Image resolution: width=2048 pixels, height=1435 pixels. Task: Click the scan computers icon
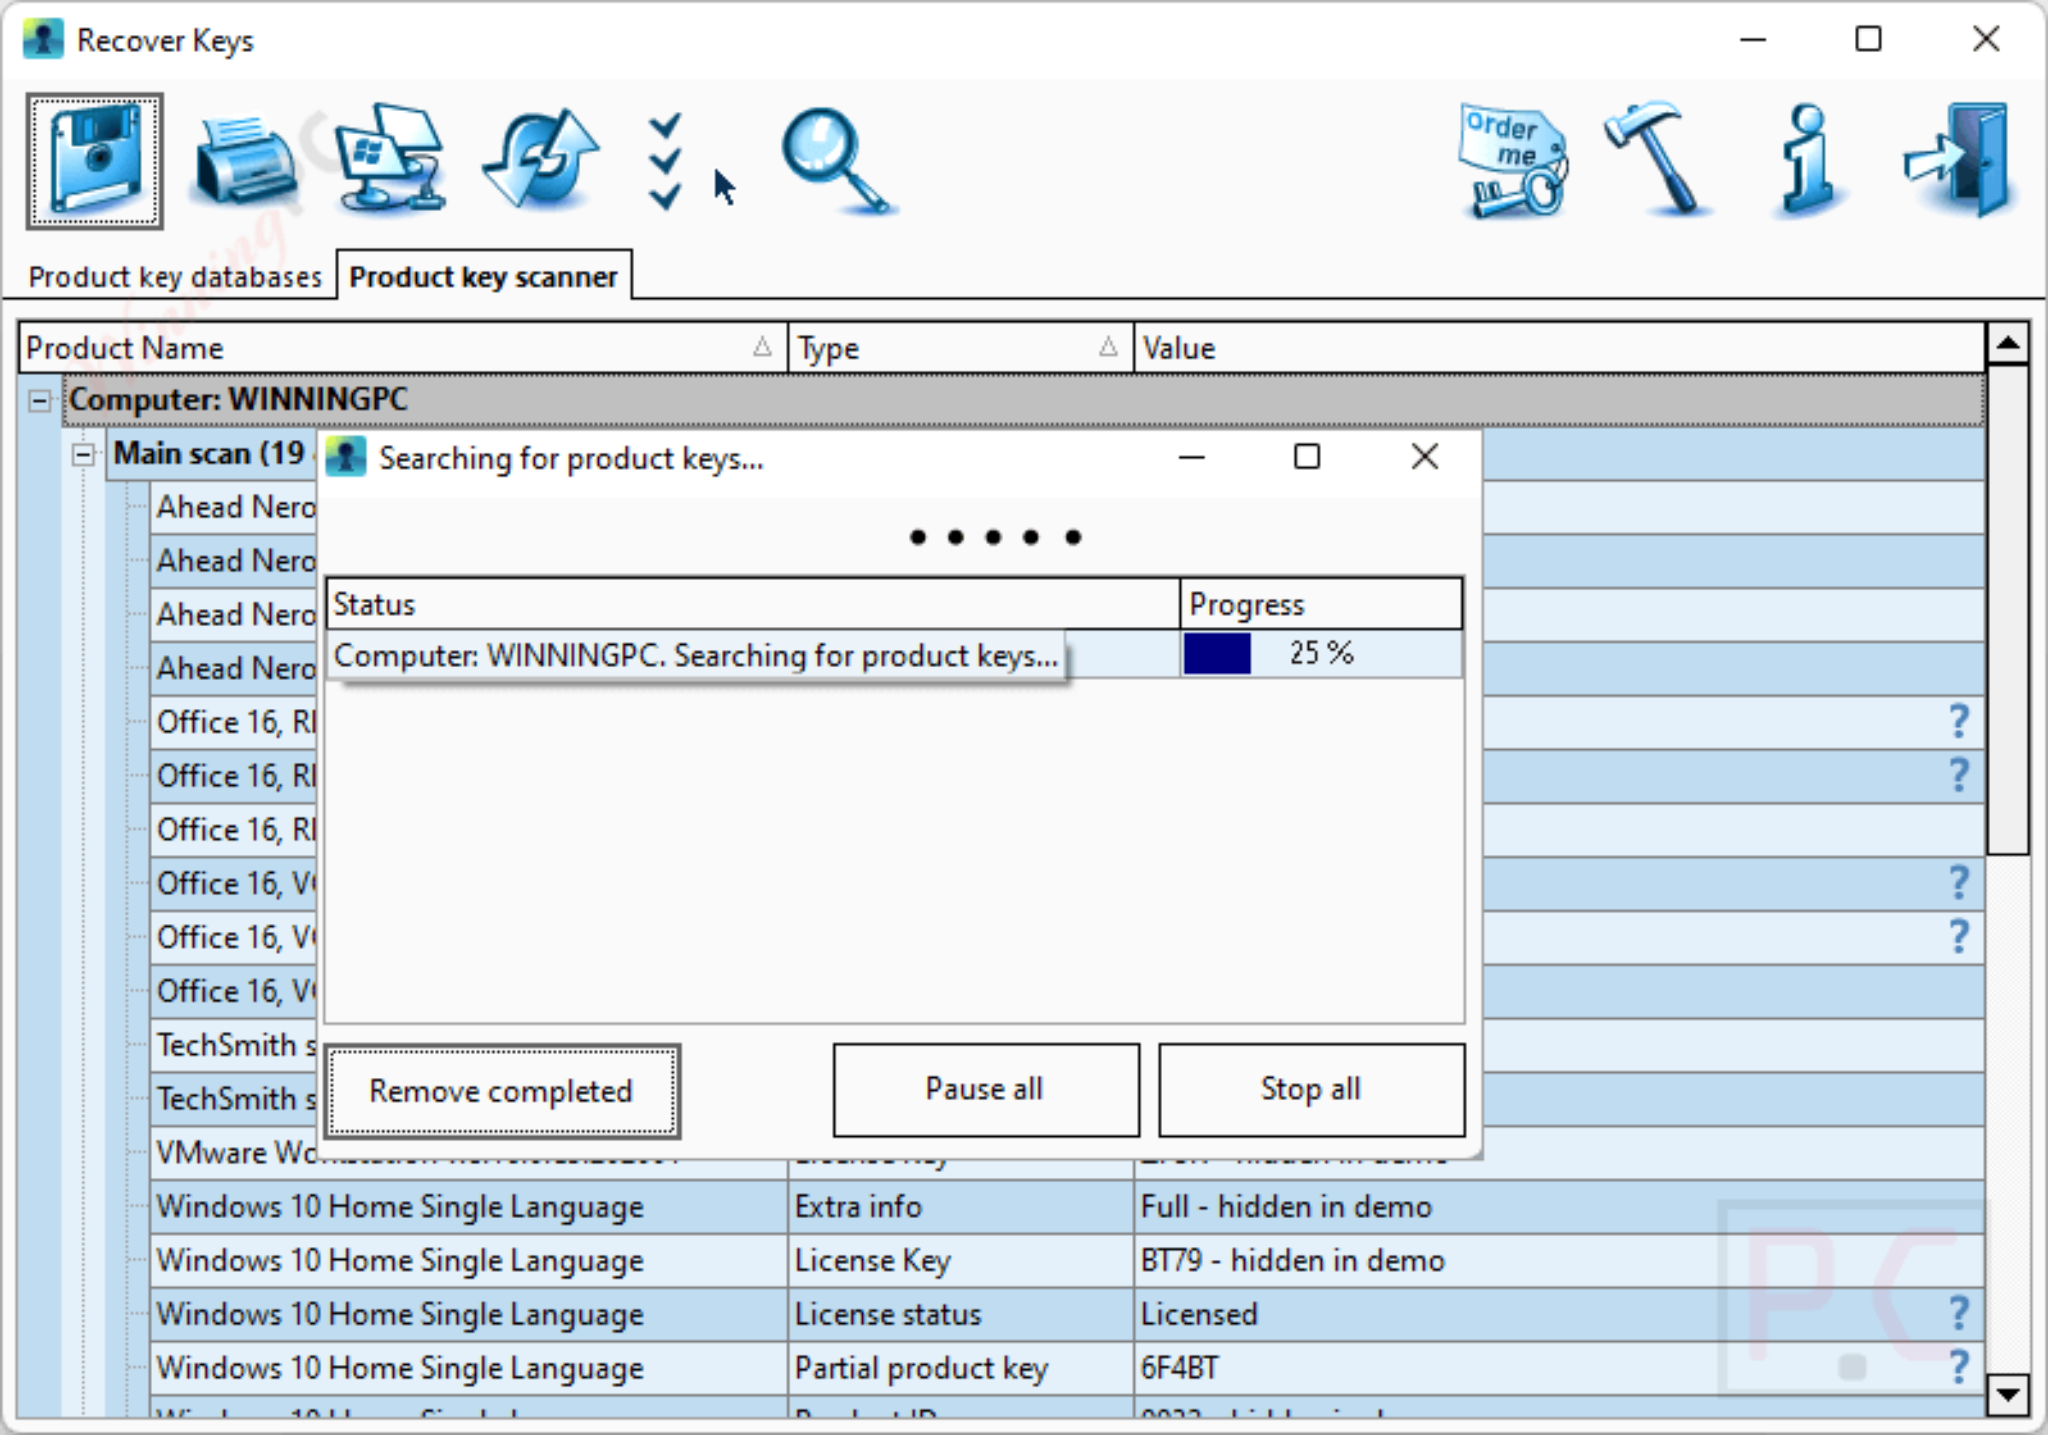pyautogui.click(x=391, y=158)
